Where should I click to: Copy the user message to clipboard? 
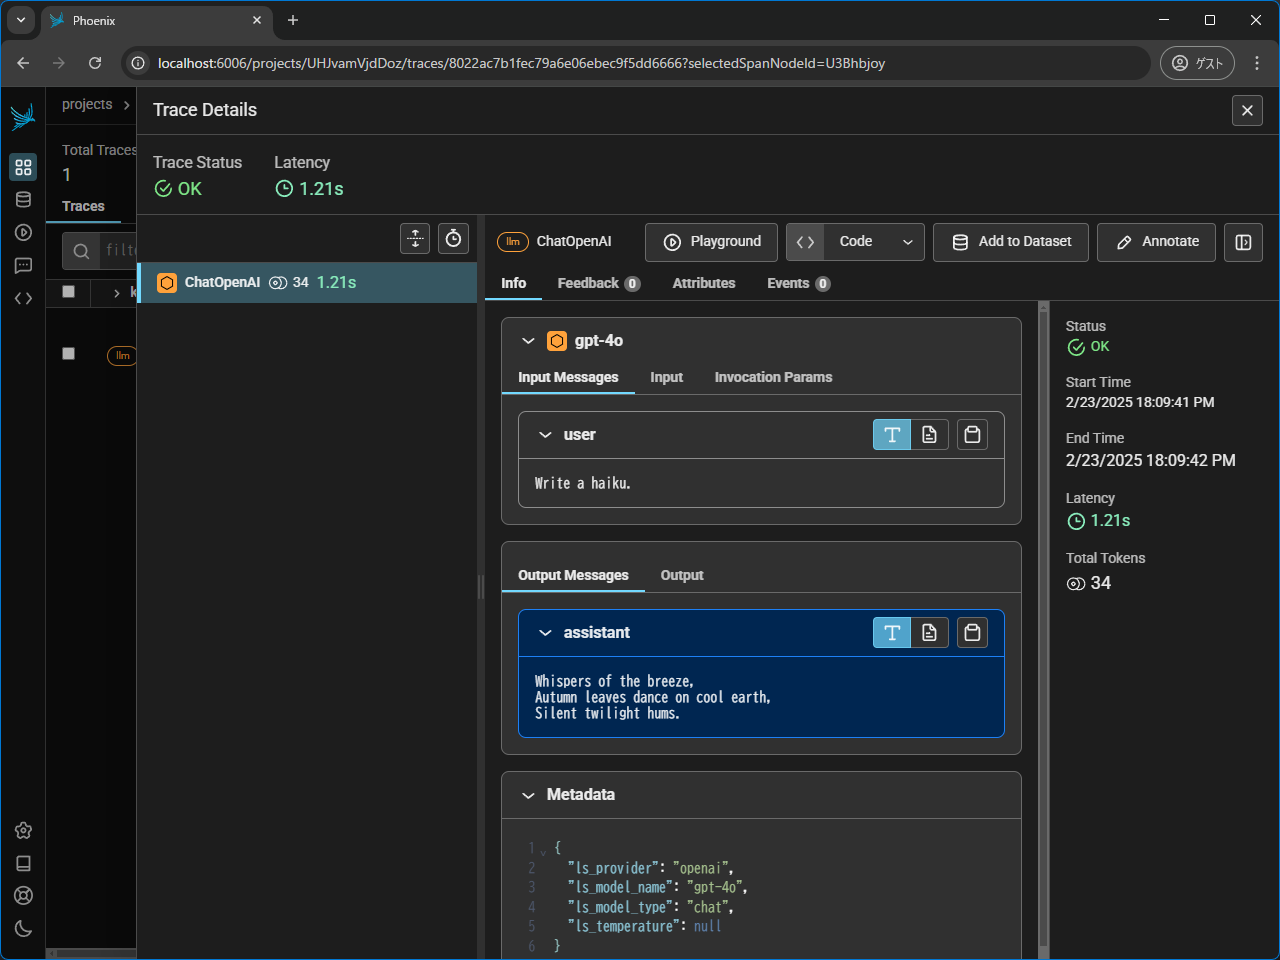[x=972, y=434]
